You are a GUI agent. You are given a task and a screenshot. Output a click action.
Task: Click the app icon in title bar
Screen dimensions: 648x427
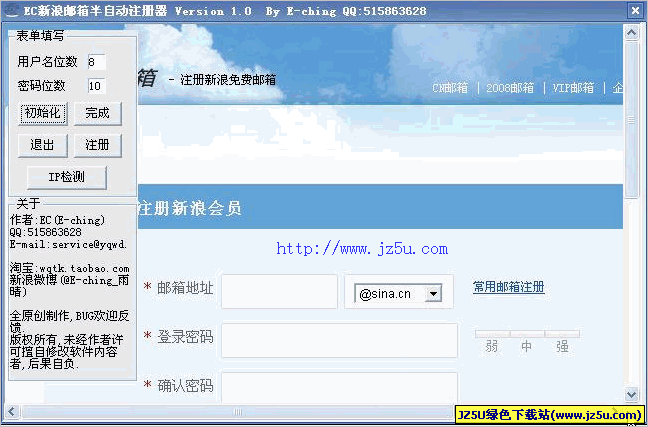(x=12, y=10)
